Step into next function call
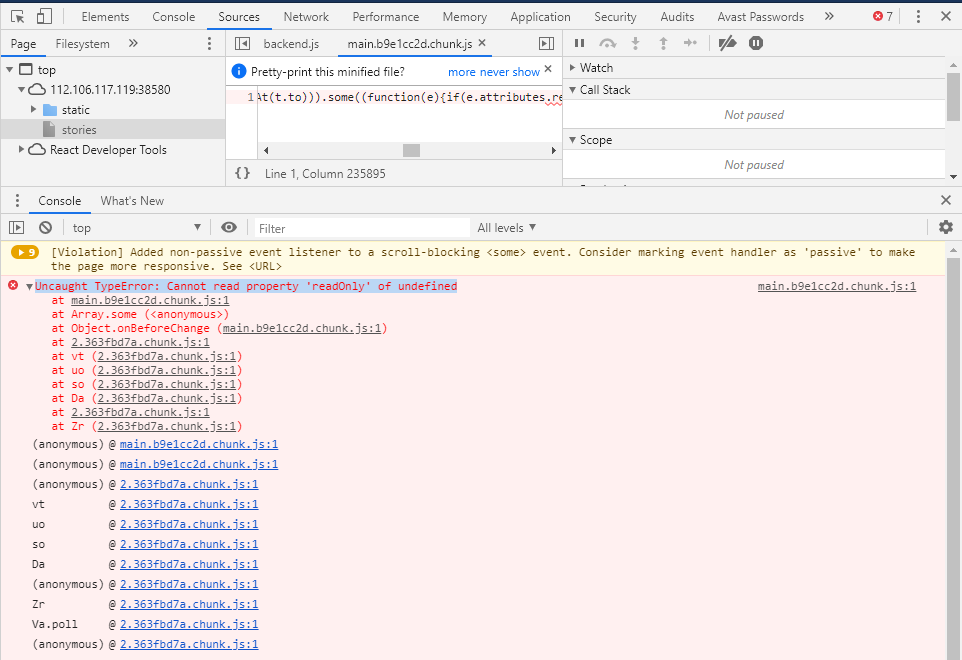962x660 pixels. pos(636,43)
